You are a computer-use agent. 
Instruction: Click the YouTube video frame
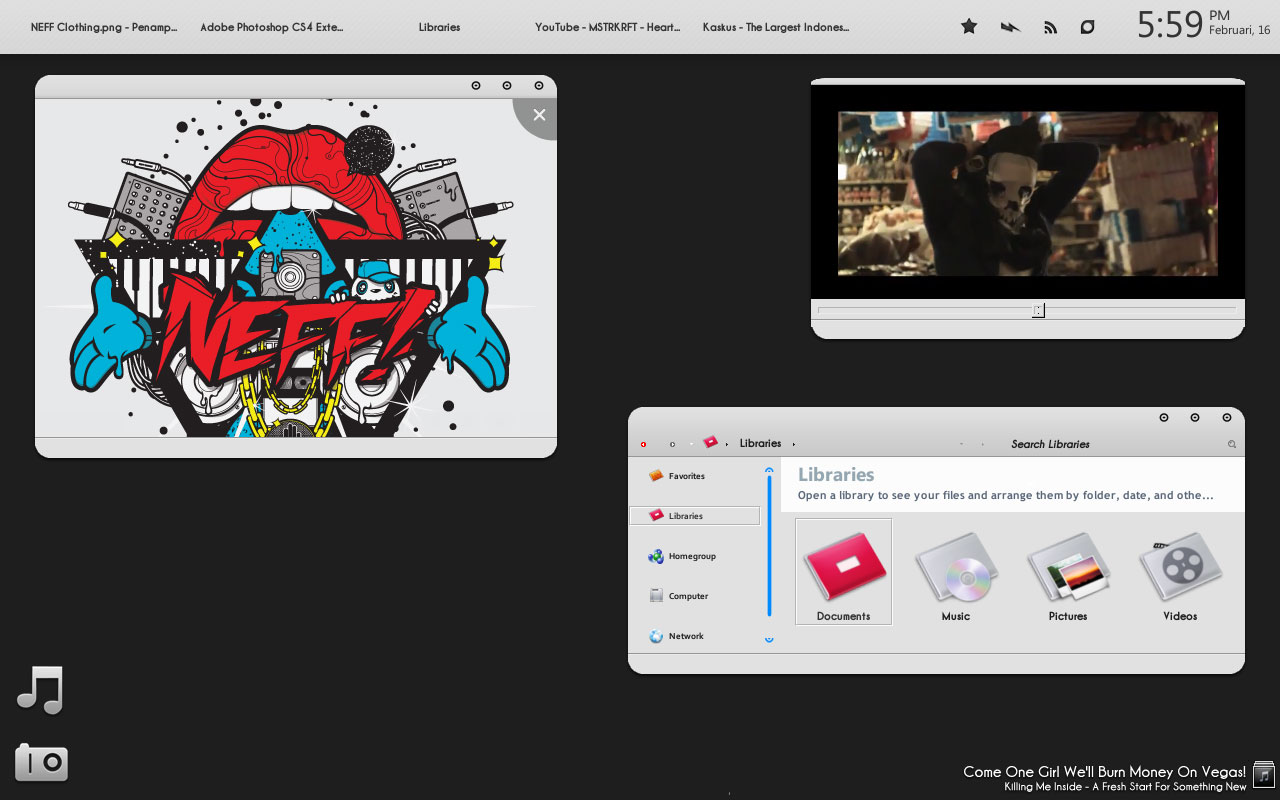click(1028, 193)
